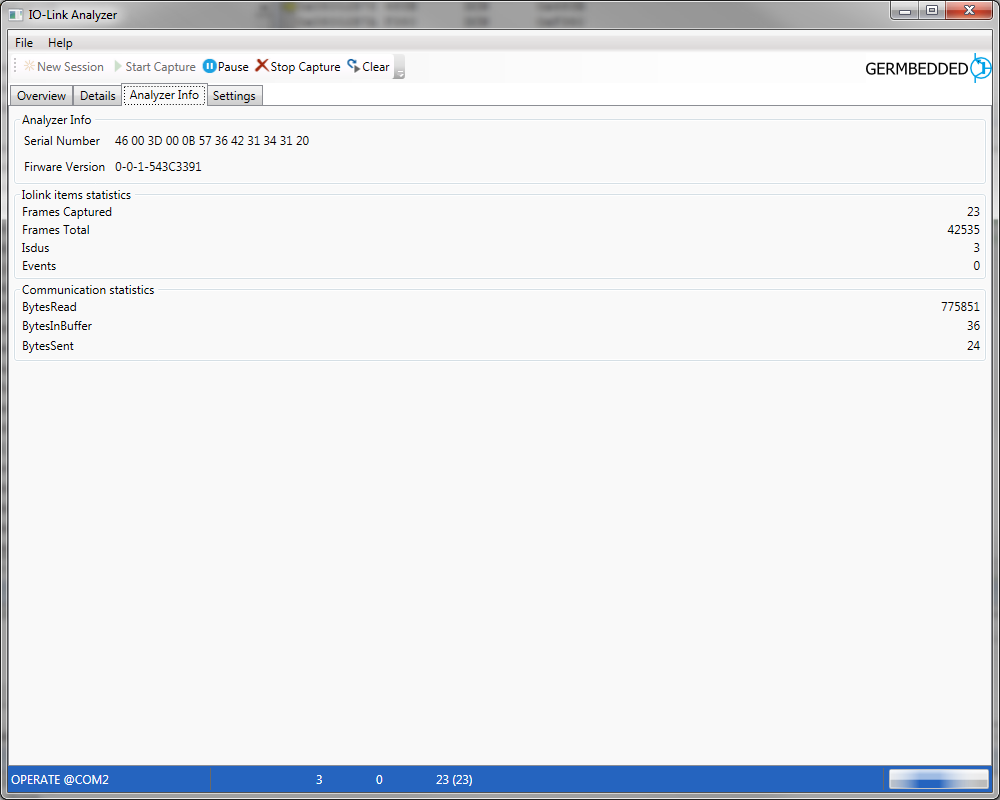The image size is (1000, 800).
Task: Open the Settings tab
Action: pos(234,96)
